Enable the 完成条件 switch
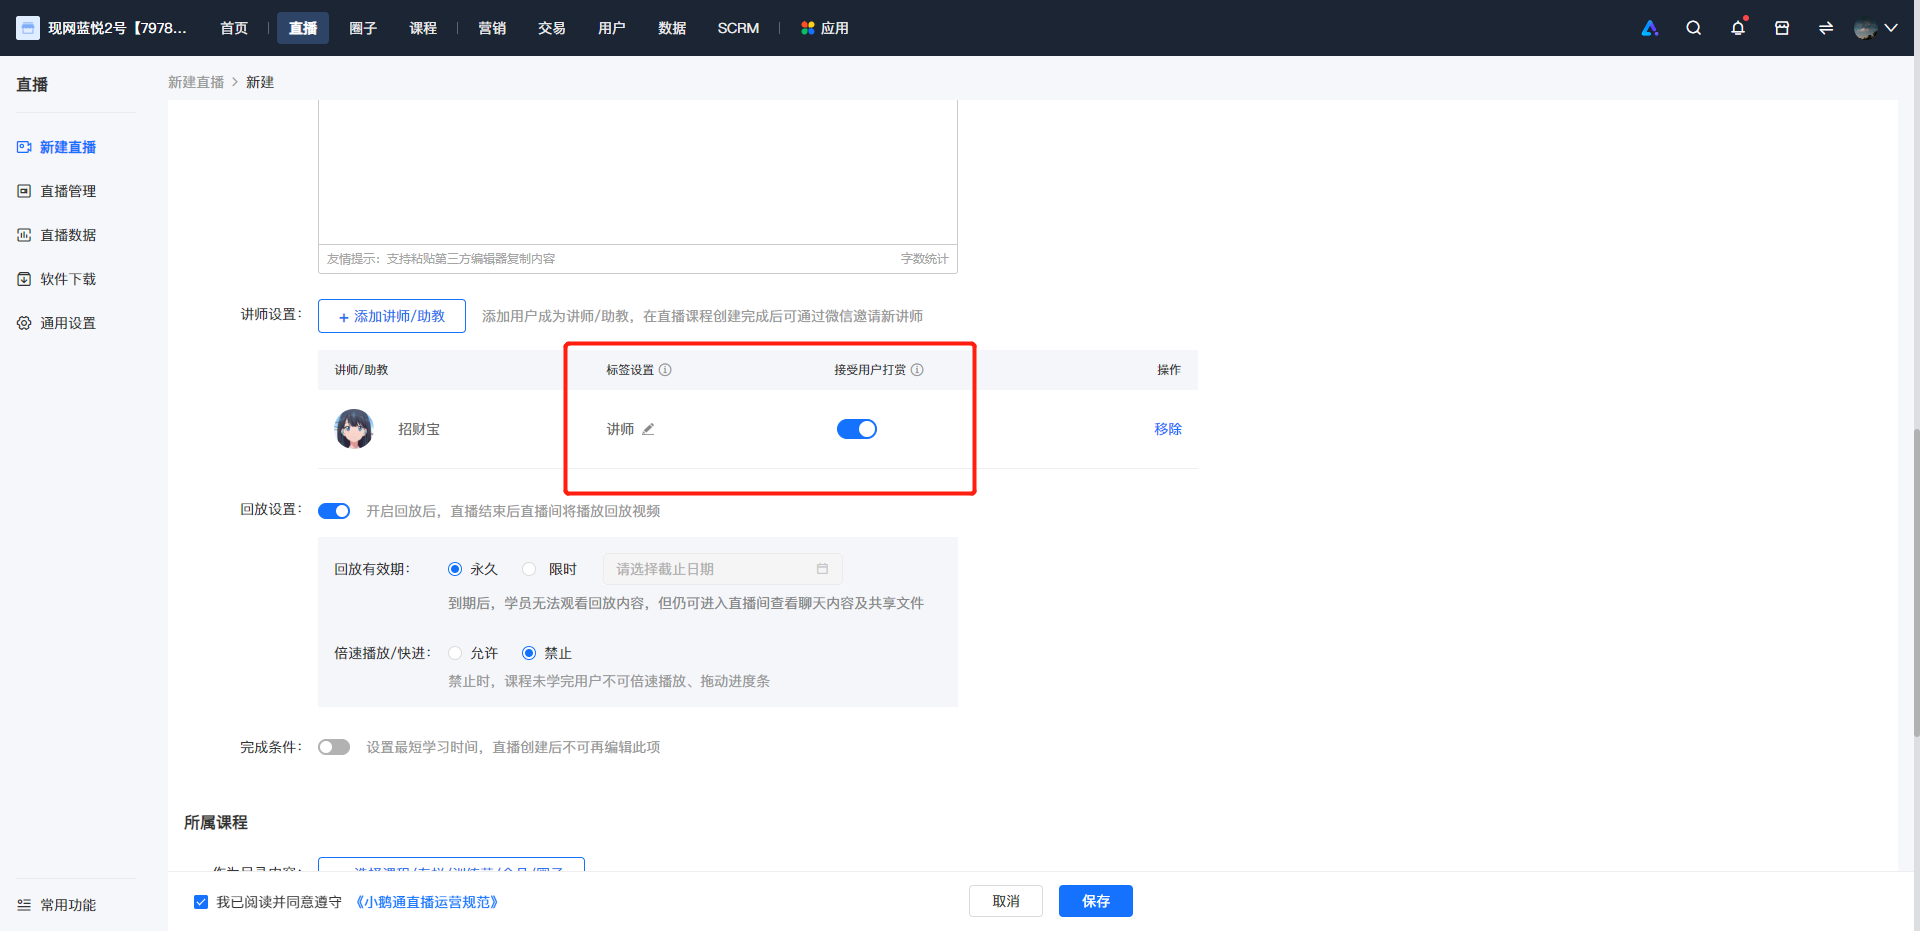1920x931 pixels. tap(334, 747)
